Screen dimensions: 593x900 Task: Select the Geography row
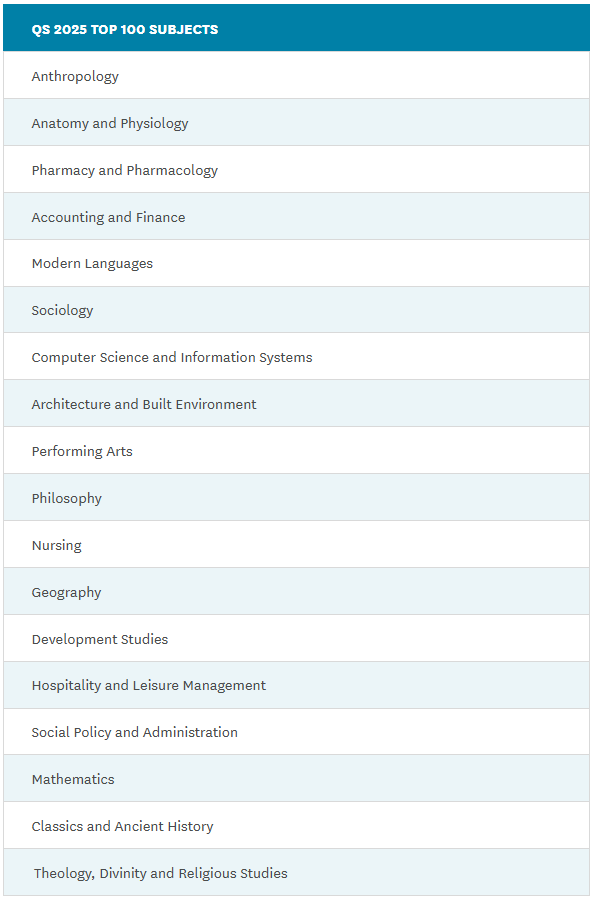click(x=296, y=592)
